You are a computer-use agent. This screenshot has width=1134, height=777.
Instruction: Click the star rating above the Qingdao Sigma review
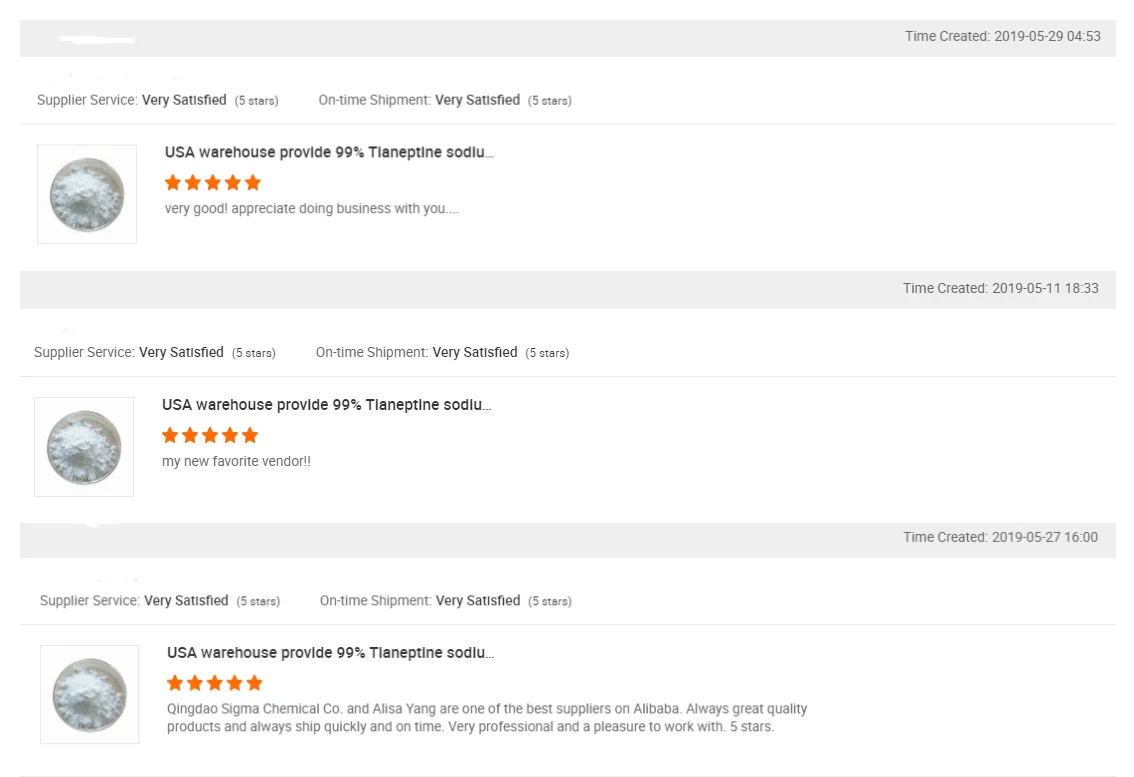[214, 683]
